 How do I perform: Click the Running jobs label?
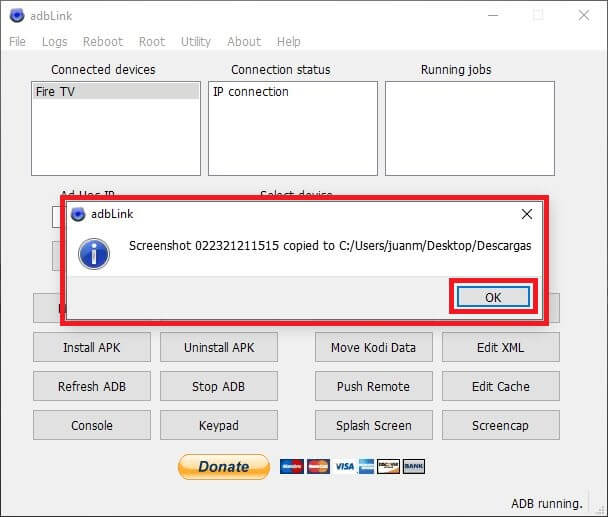pyautogui.click(x=456, y=69)
